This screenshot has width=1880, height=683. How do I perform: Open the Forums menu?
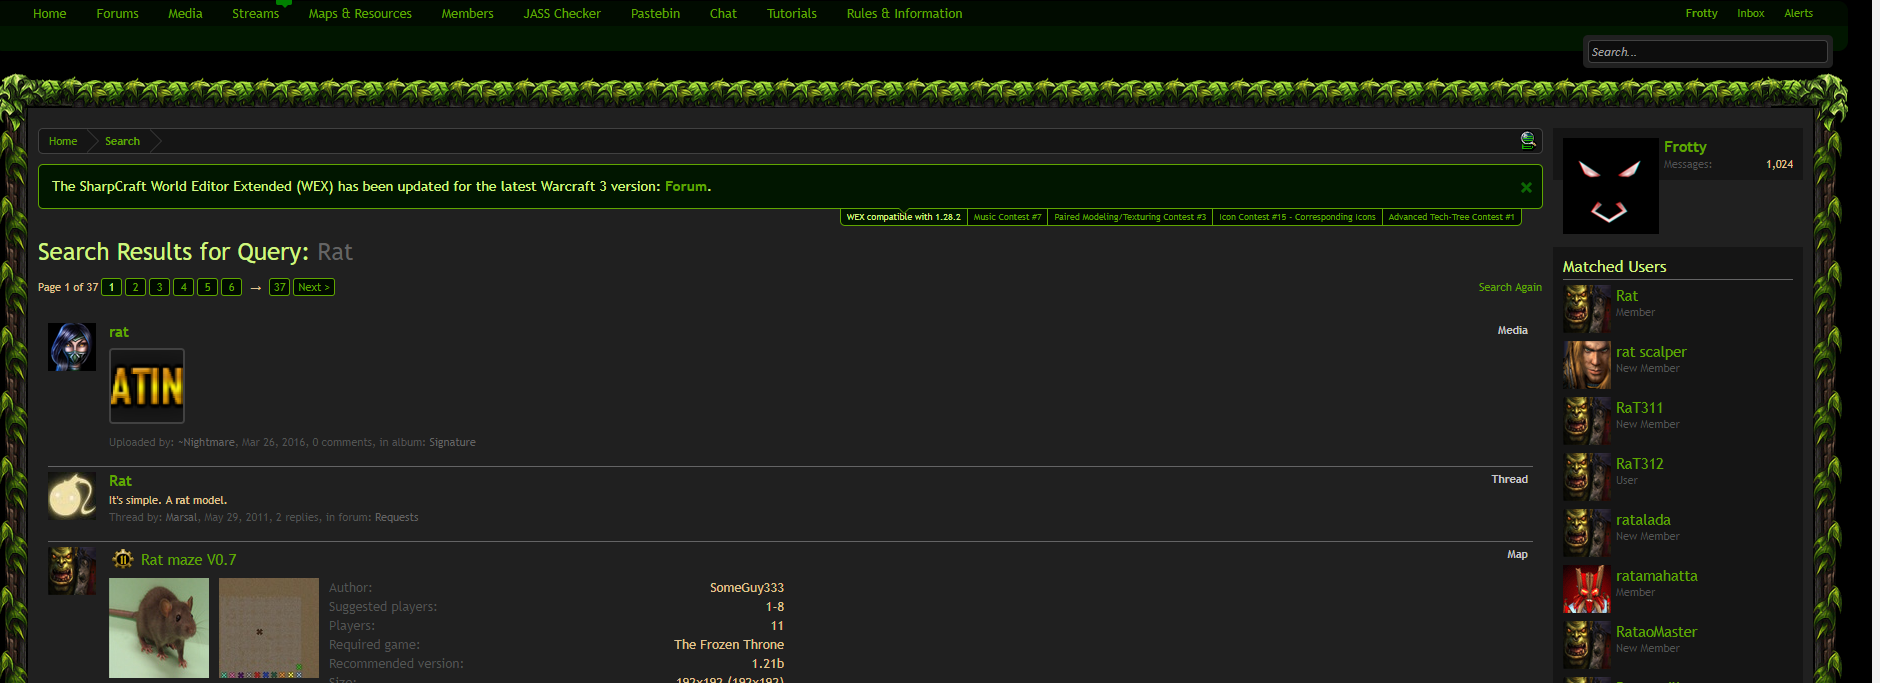tap(118, 14)
